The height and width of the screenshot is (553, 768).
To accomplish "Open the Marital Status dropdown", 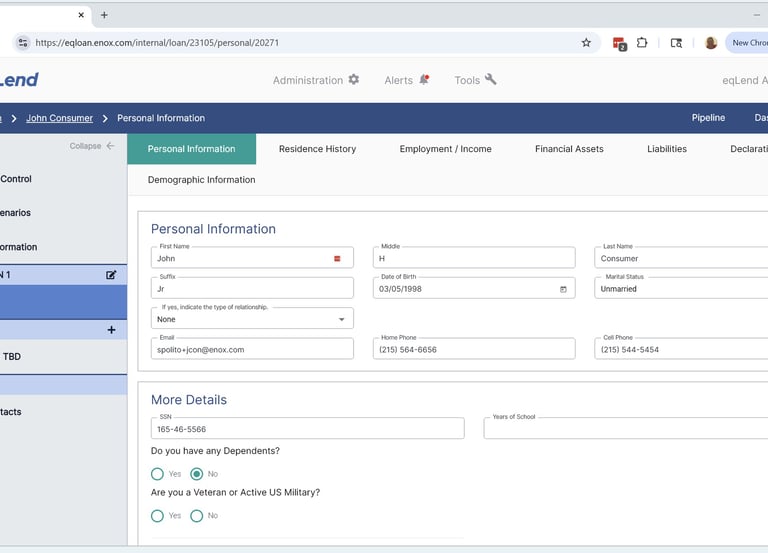I will [681, 289].
